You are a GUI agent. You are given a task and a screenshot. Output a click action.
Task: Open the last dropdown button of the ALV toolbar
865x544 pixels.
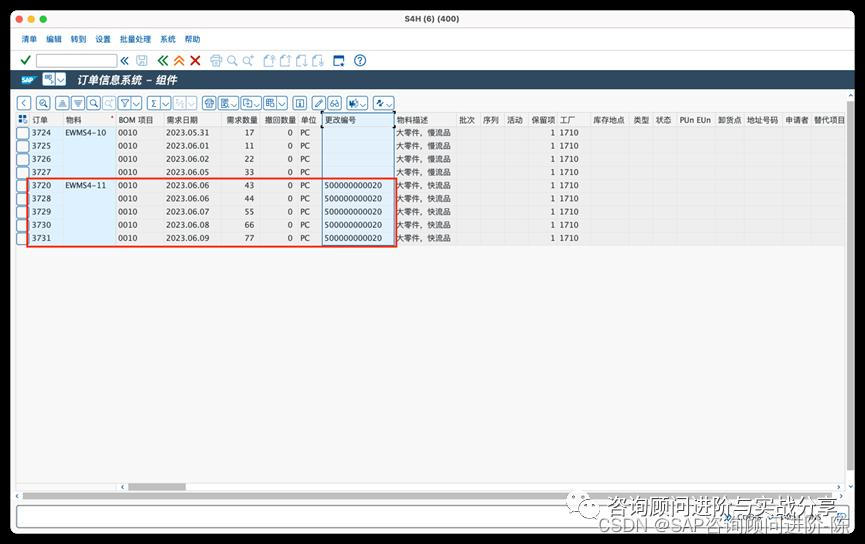click(x=383, y=103)
